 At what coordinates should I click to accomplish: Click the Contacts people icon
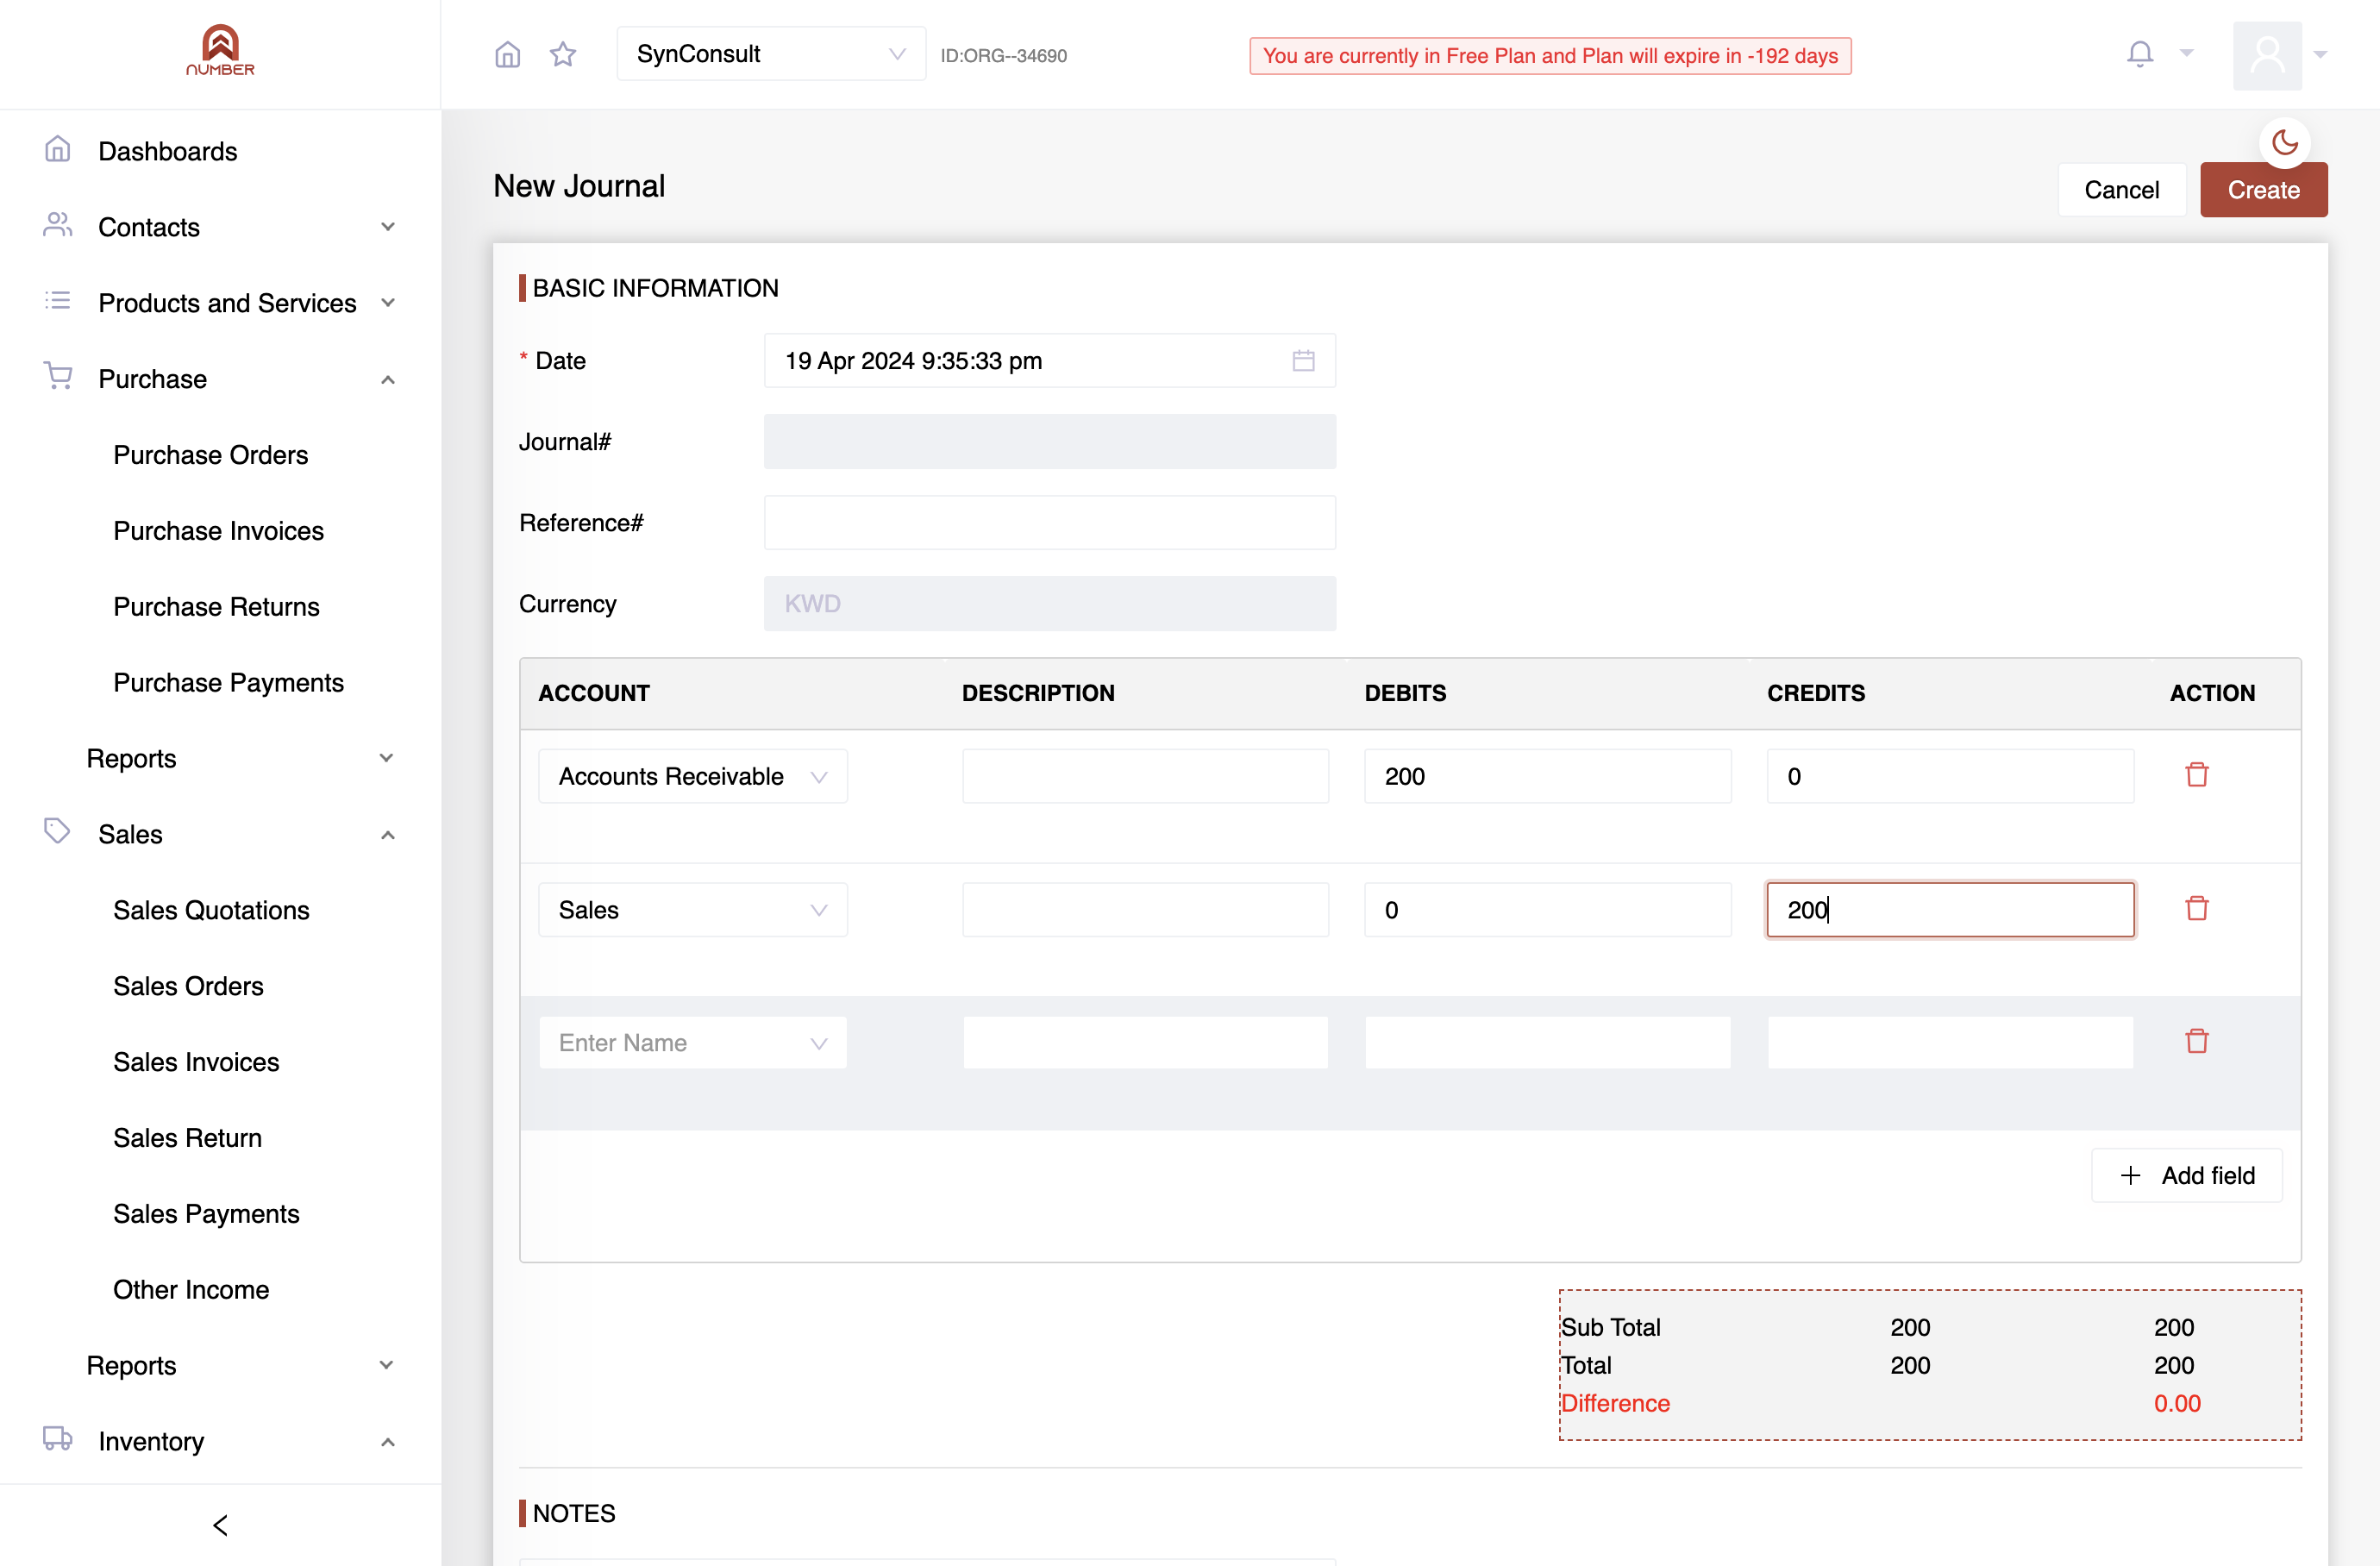[x=57, y=225]
